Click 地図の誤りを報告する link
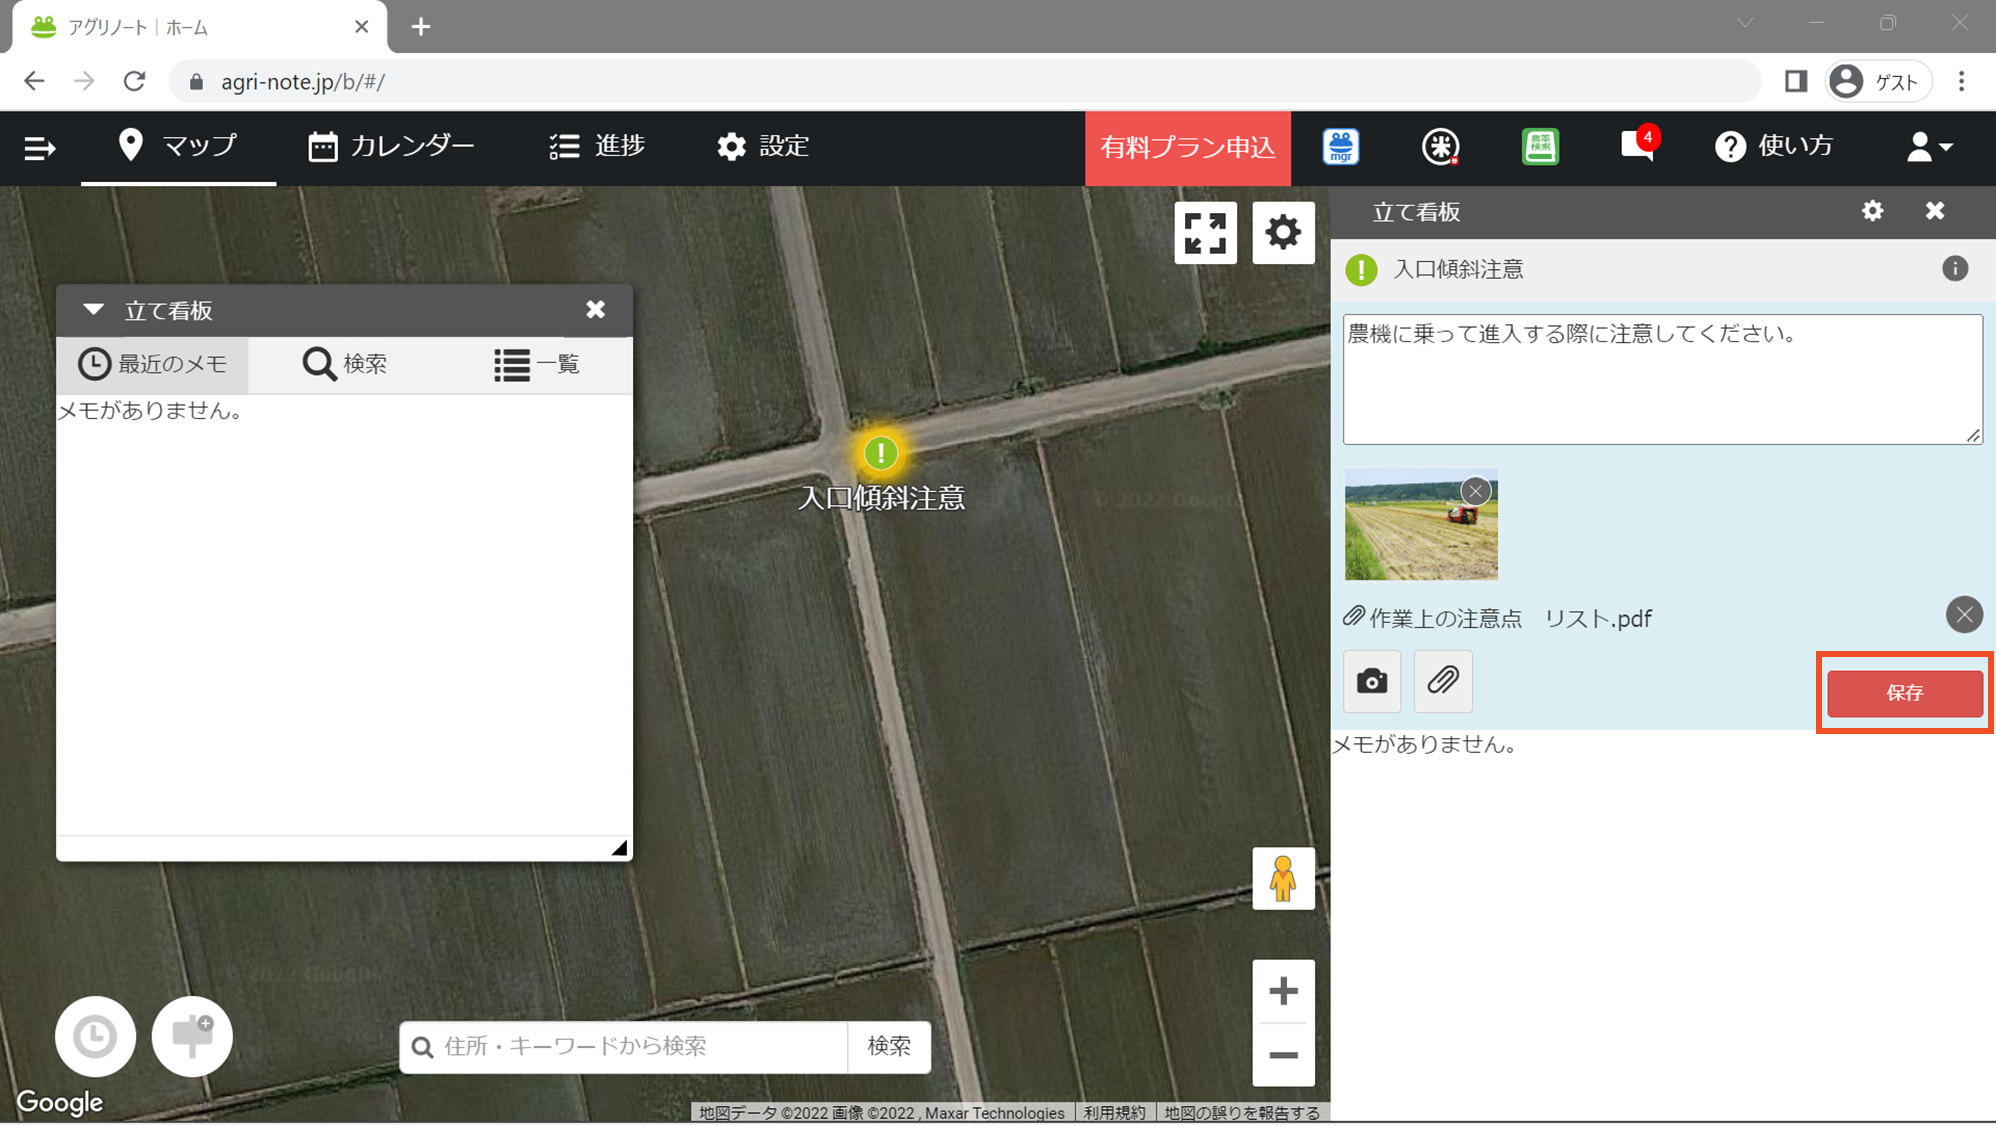1996x1125 pixels. (1242, 1113)
